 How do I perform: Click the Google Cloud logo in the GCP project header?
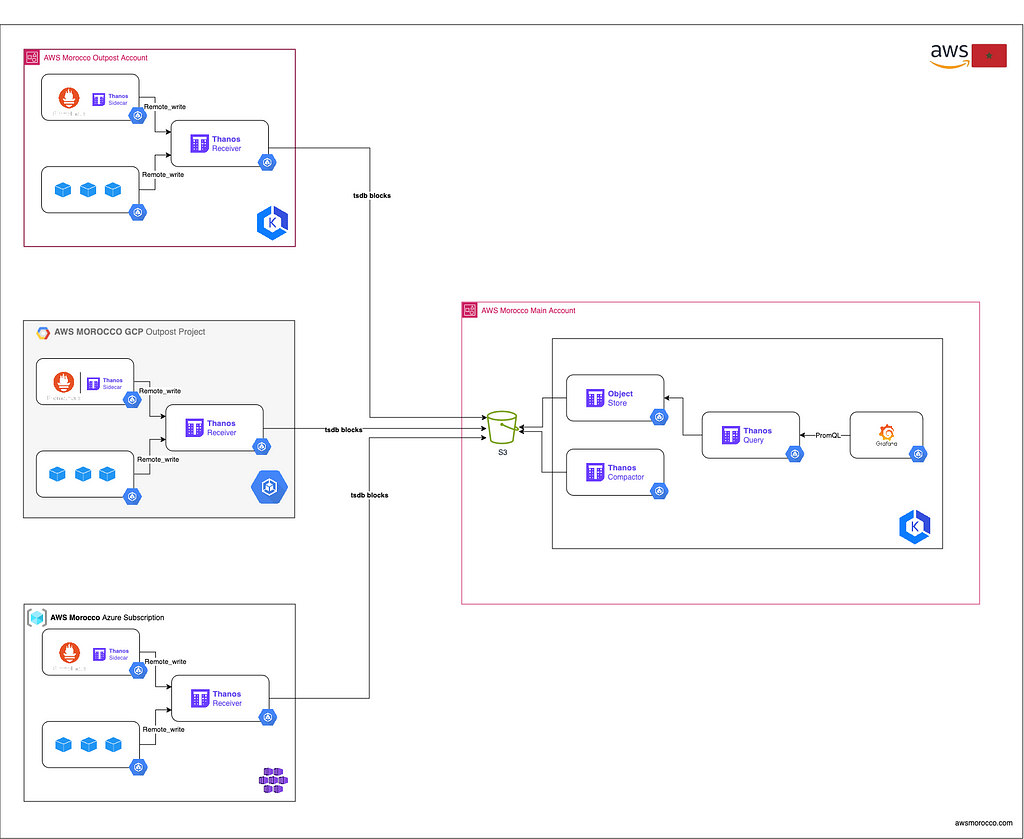(x=41, y=331)
